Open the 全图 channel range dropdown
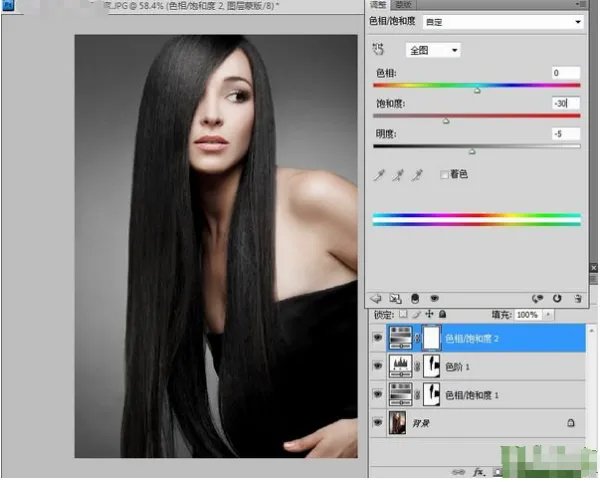 pyautogui.click(x=455, y=50)
